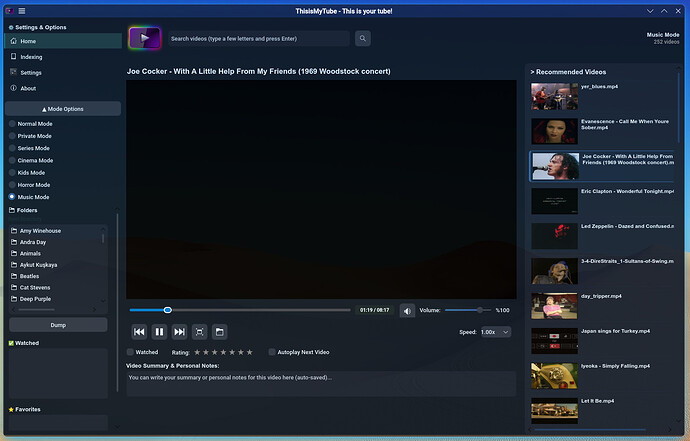Open the hamburger menu in the title bar
Screen dimensions: 690x441
[x=22, y=11]
